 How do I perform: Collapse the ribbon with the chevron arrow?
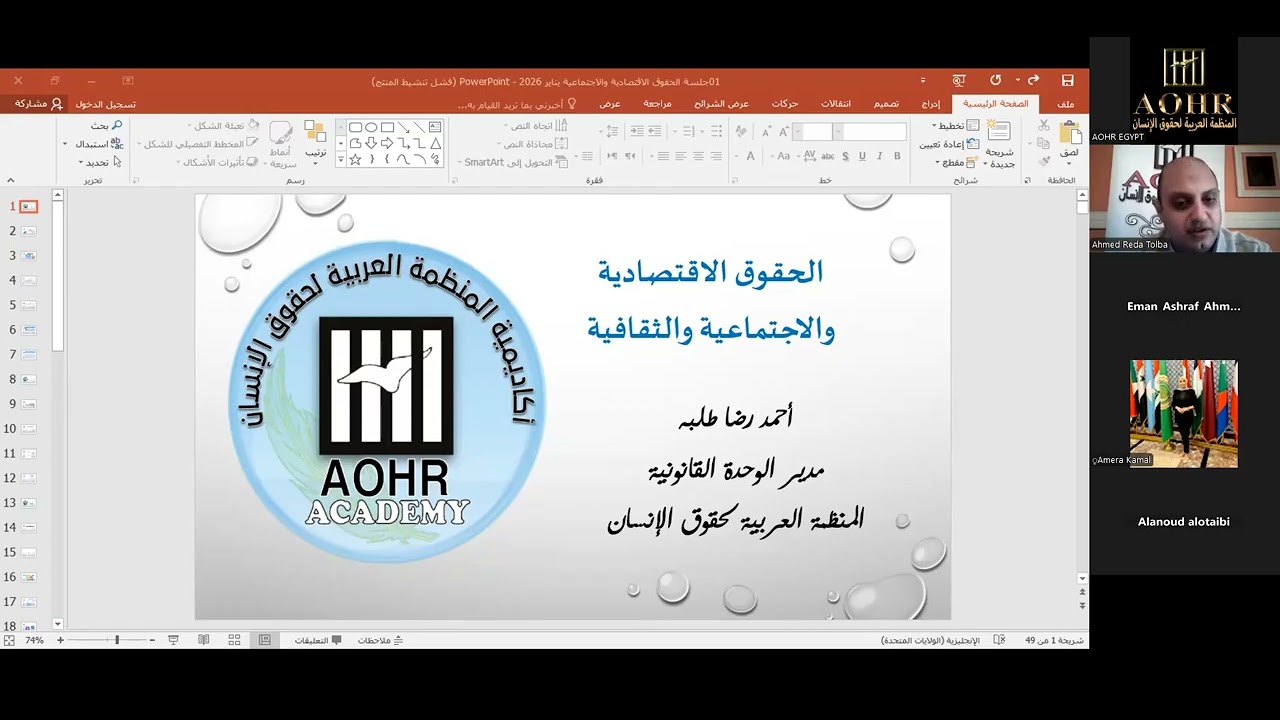pyautogui.click(x=10, y=181)
